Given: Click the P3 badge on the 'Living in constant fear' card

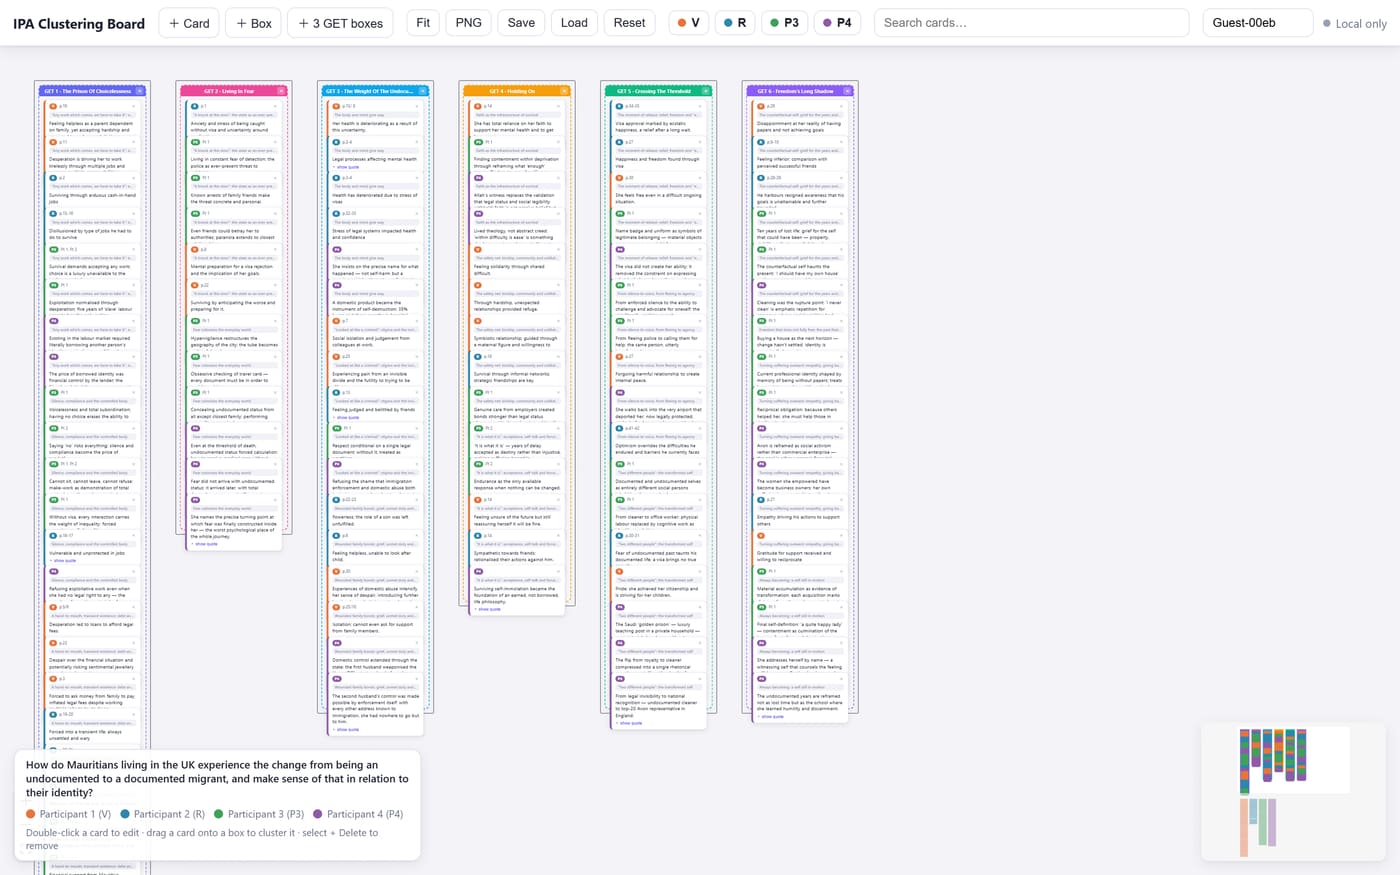Looking at the screenshot, I should coord(195,142).
